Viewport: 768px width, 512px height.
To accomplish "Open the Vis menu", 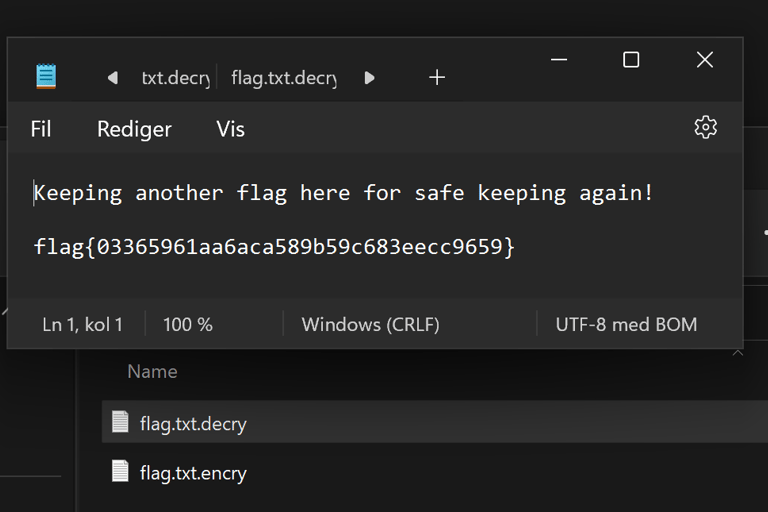I will (x=230, y=129).
